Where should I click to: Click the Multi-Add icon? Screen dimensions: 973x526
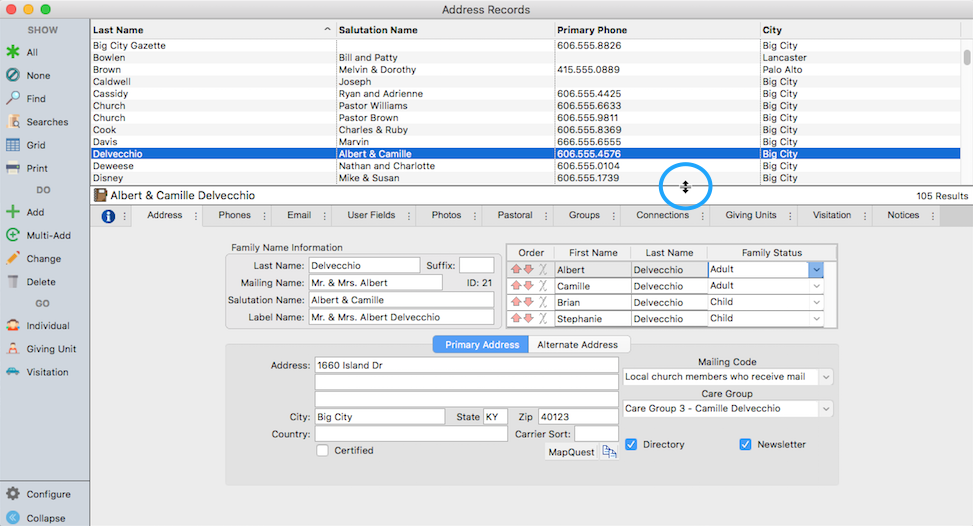[x=13, y=235]
